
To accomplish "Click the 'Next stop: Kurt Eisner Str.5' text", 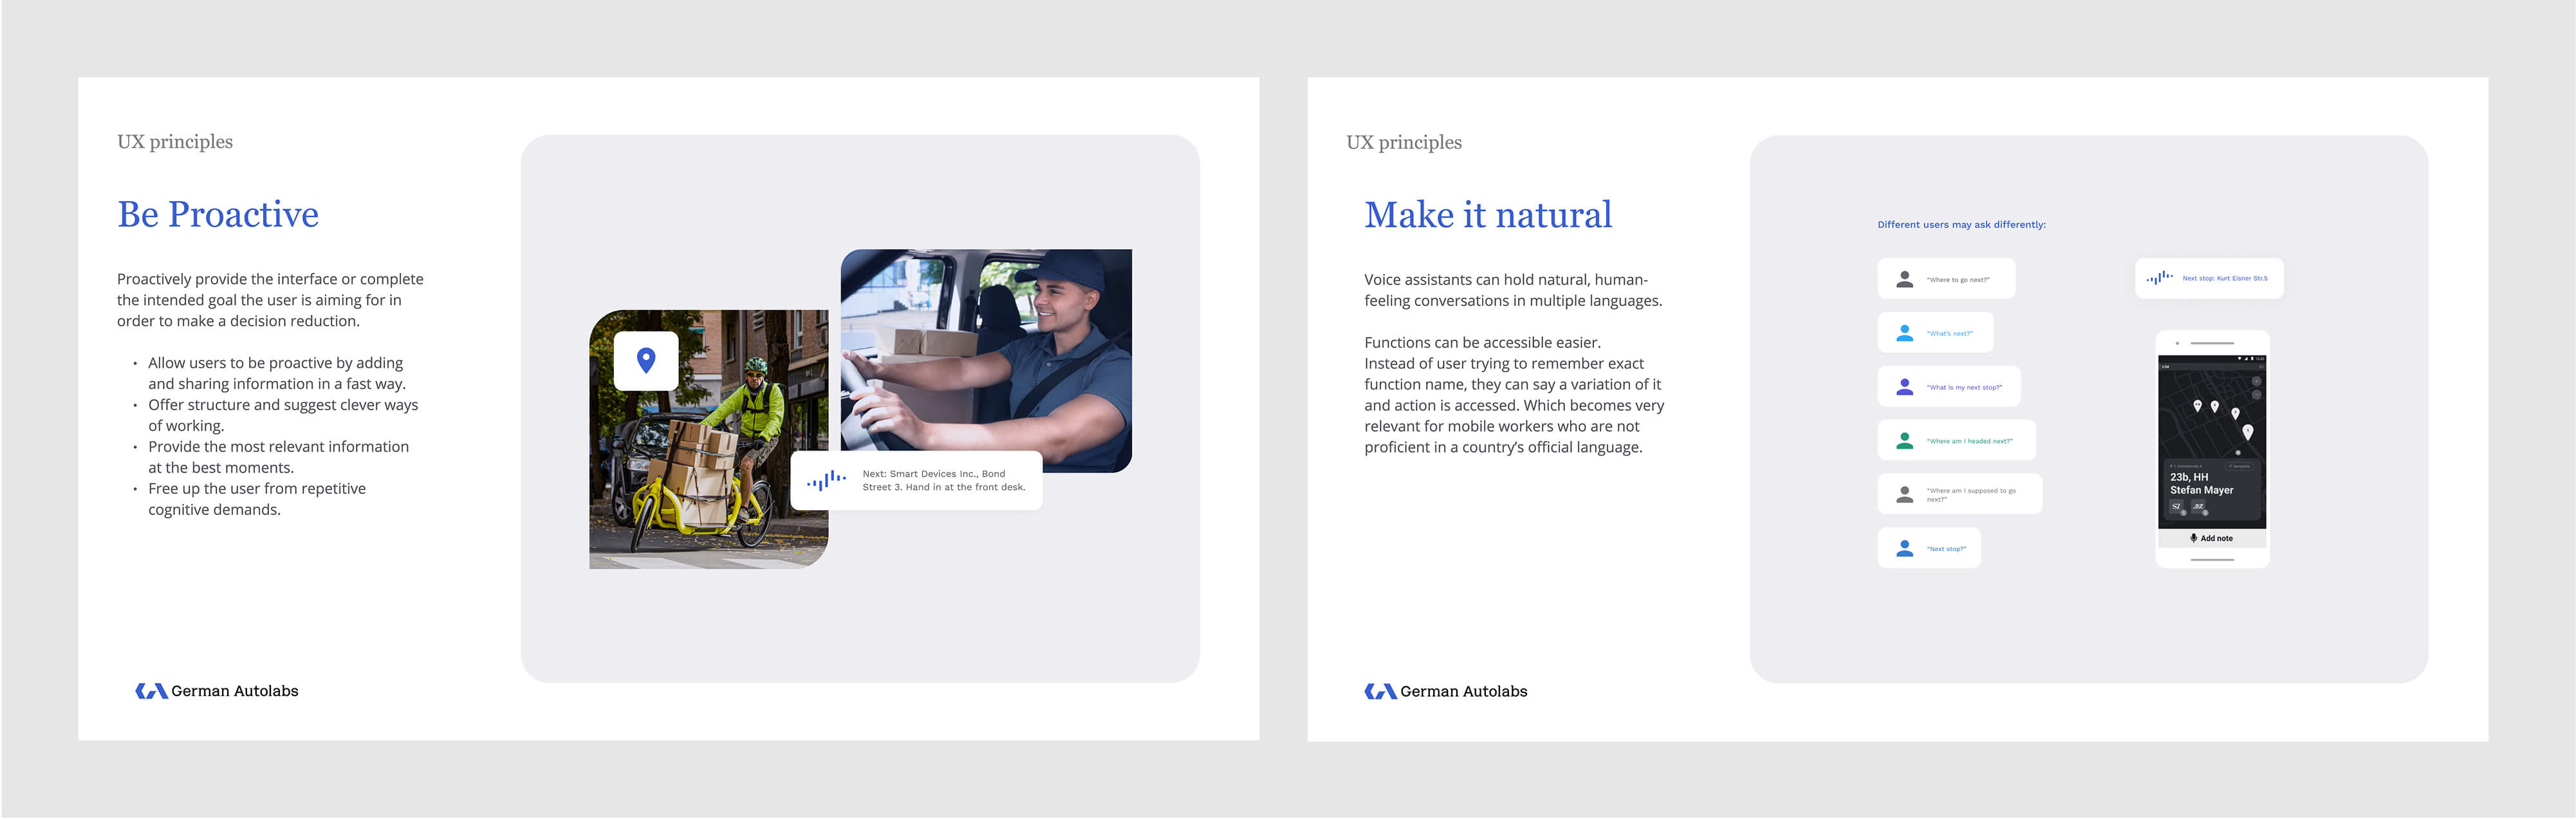I will tap(2225, 278).
